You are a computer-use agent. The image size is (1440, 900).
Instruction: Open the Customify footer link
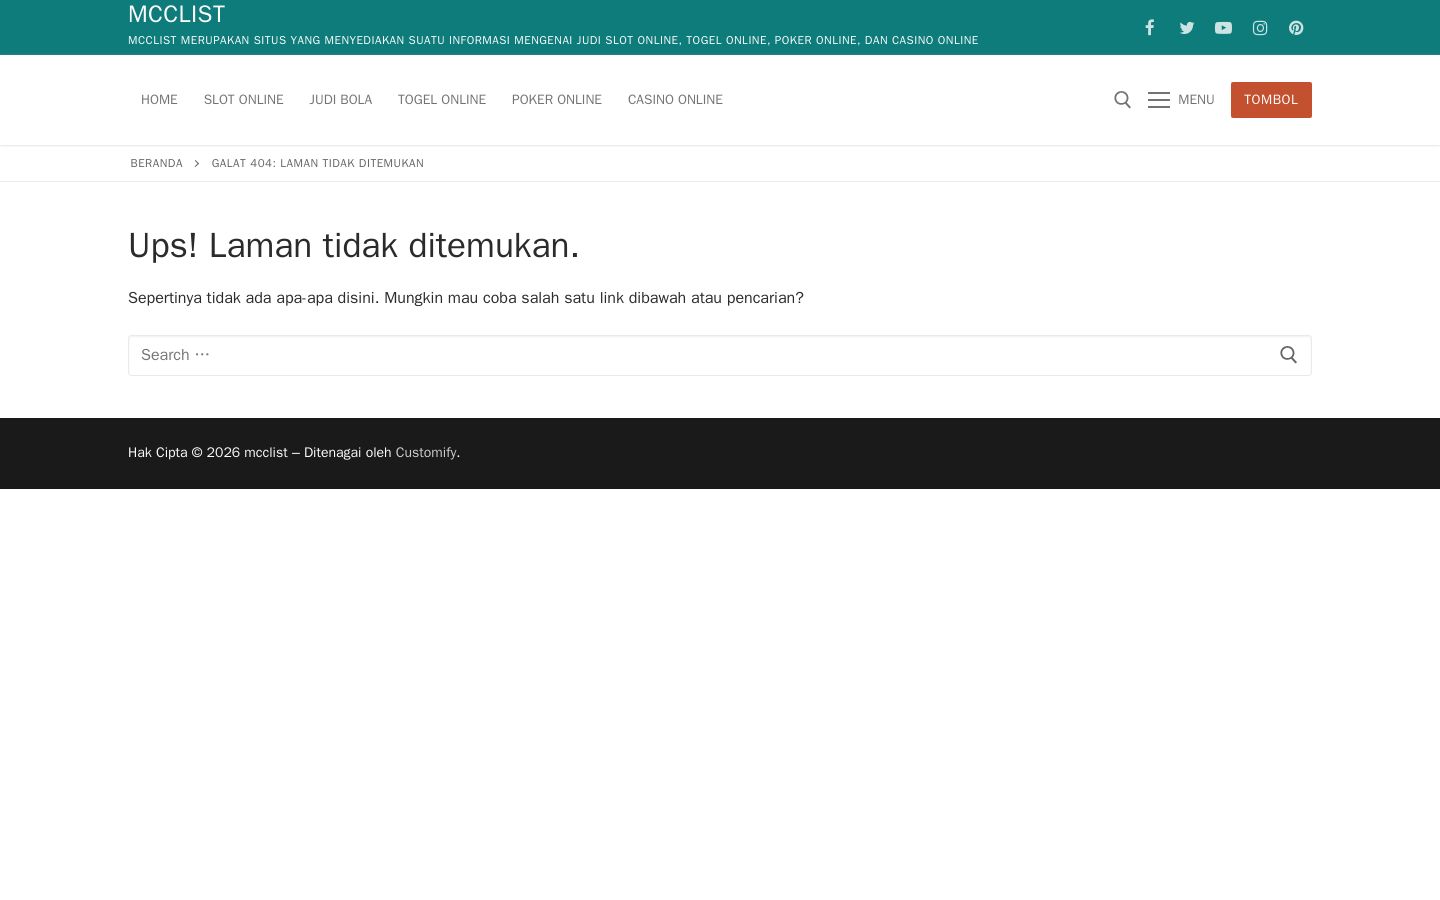(x=426, y=453)
